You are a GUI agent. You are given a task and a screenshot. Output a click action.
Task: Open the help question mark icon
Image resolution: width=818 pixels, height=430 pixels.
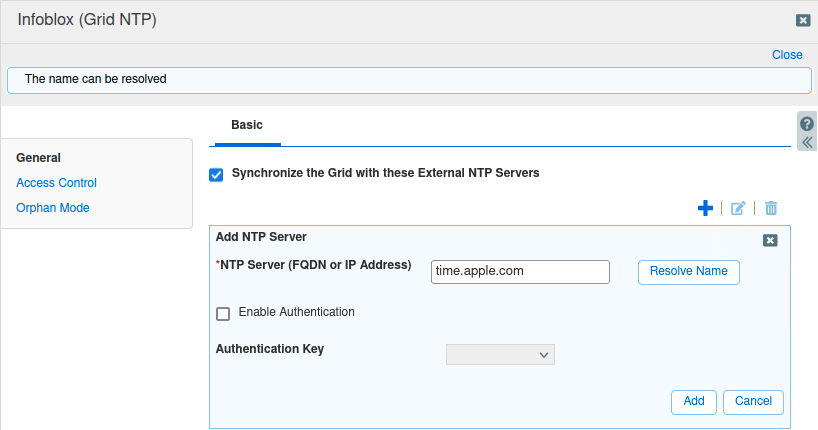(807, 124)
